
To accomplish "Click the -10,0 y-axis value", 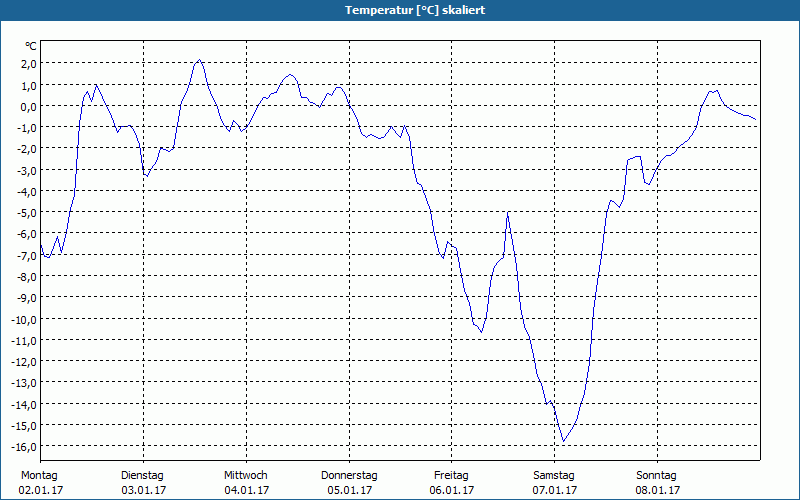I will point(24,319).
